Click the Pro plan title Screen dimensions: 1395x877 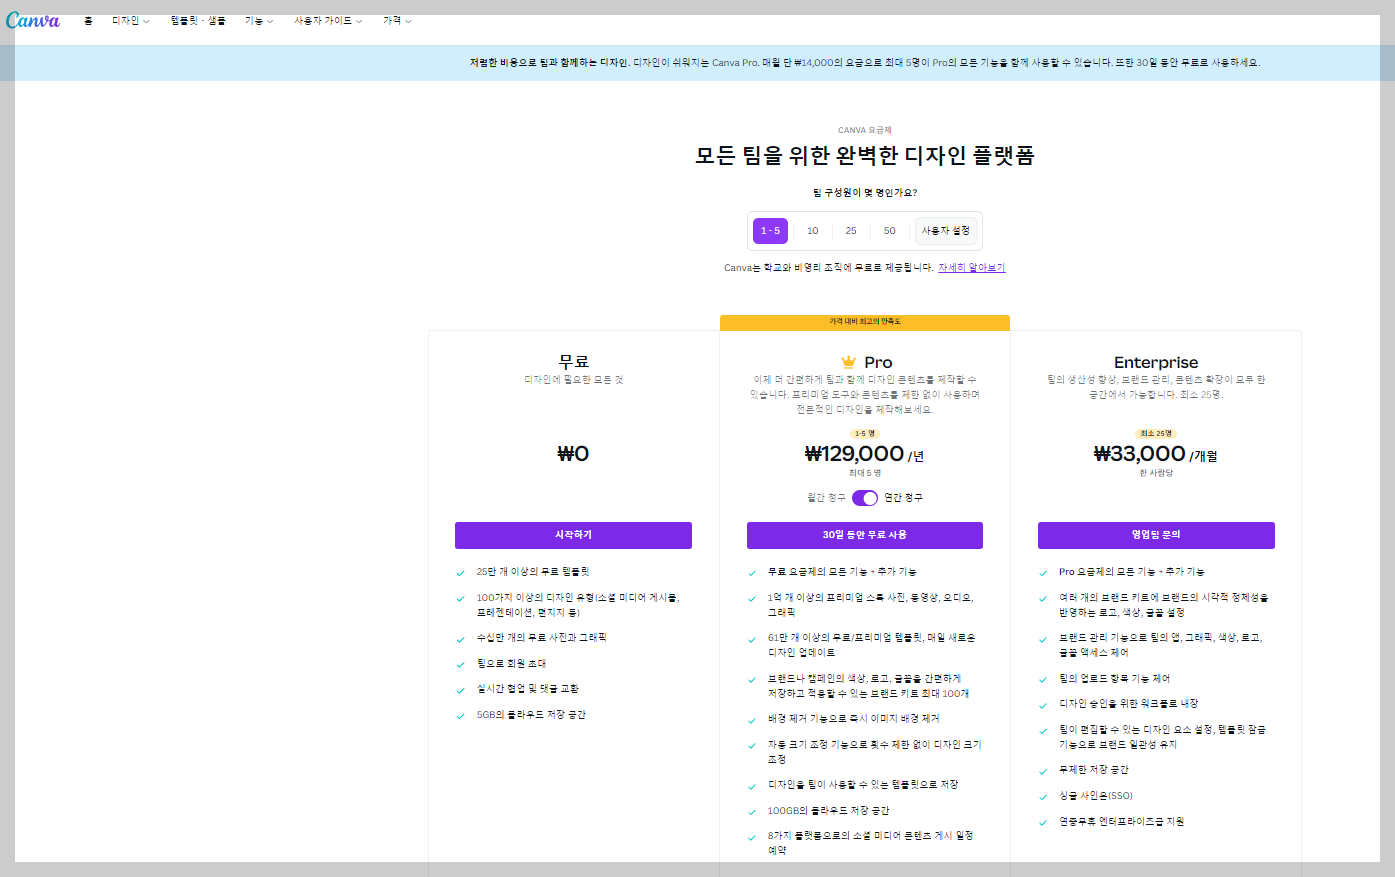(x=878, y=362)
